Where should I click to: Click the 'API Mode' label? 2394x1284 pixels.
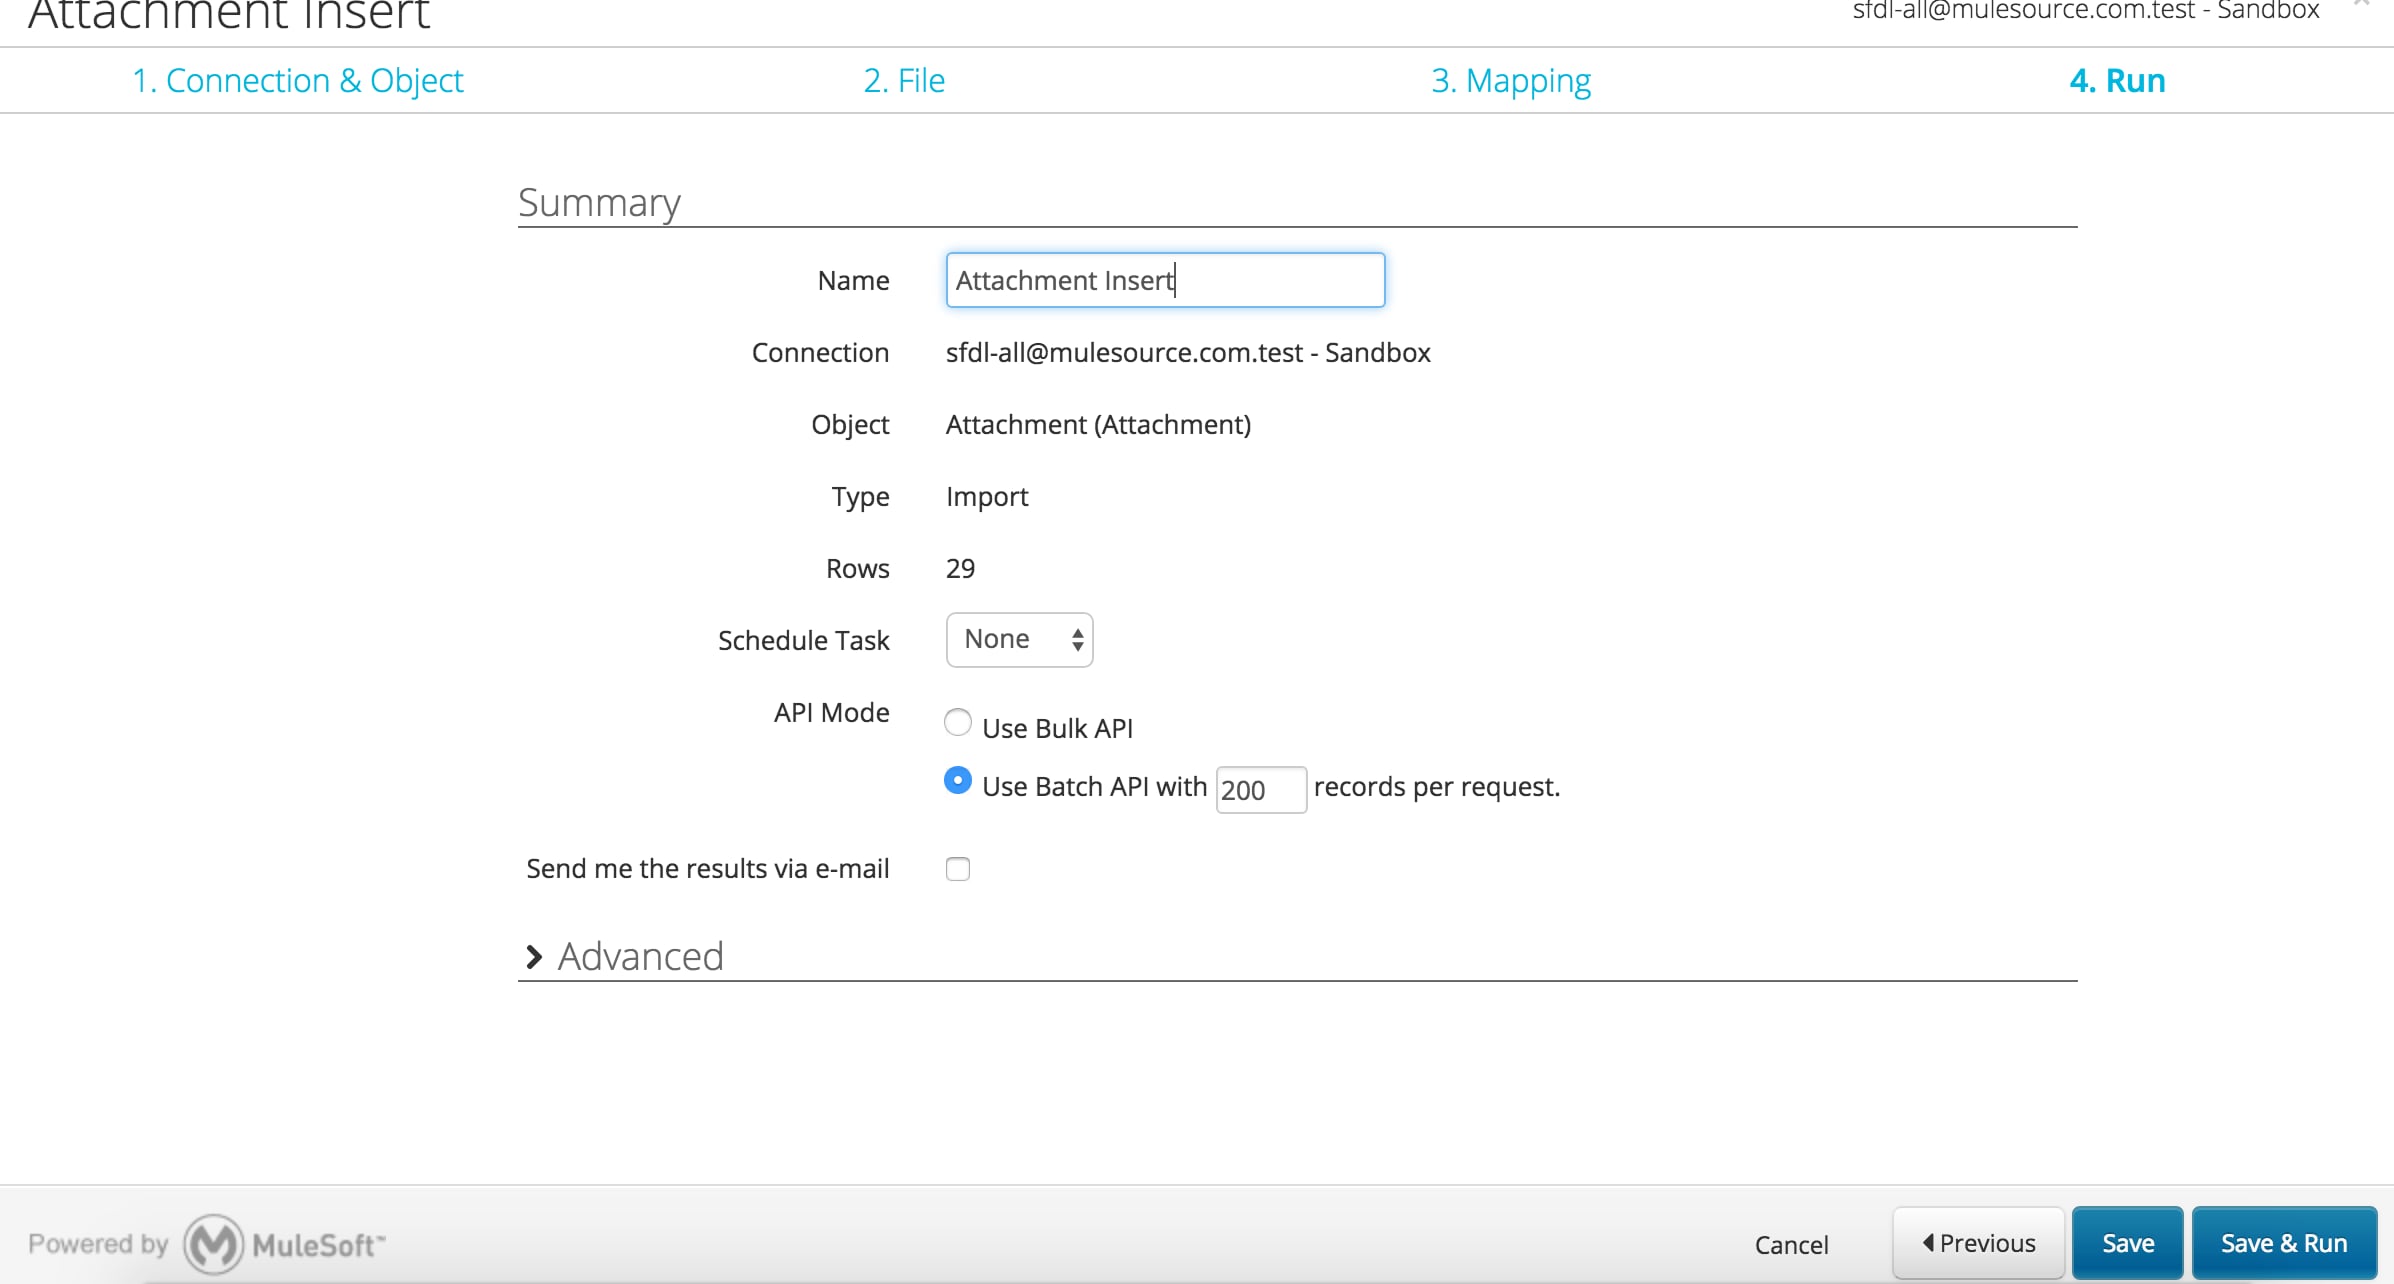[831, 712]
